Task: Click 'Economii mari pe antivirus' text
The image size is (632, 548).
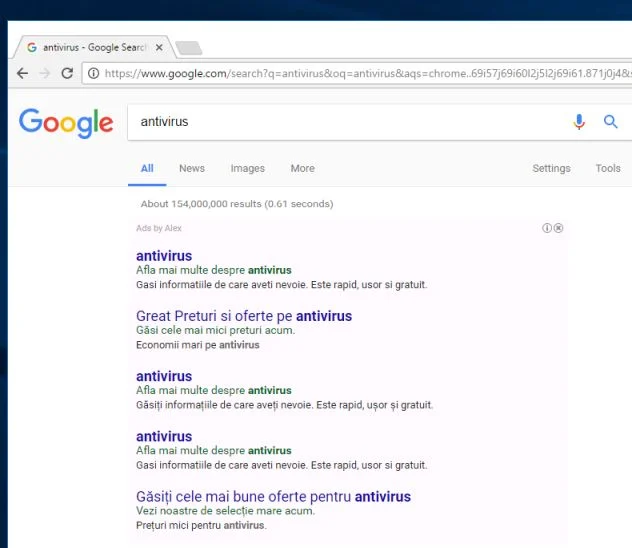Action: pos(198,345)
